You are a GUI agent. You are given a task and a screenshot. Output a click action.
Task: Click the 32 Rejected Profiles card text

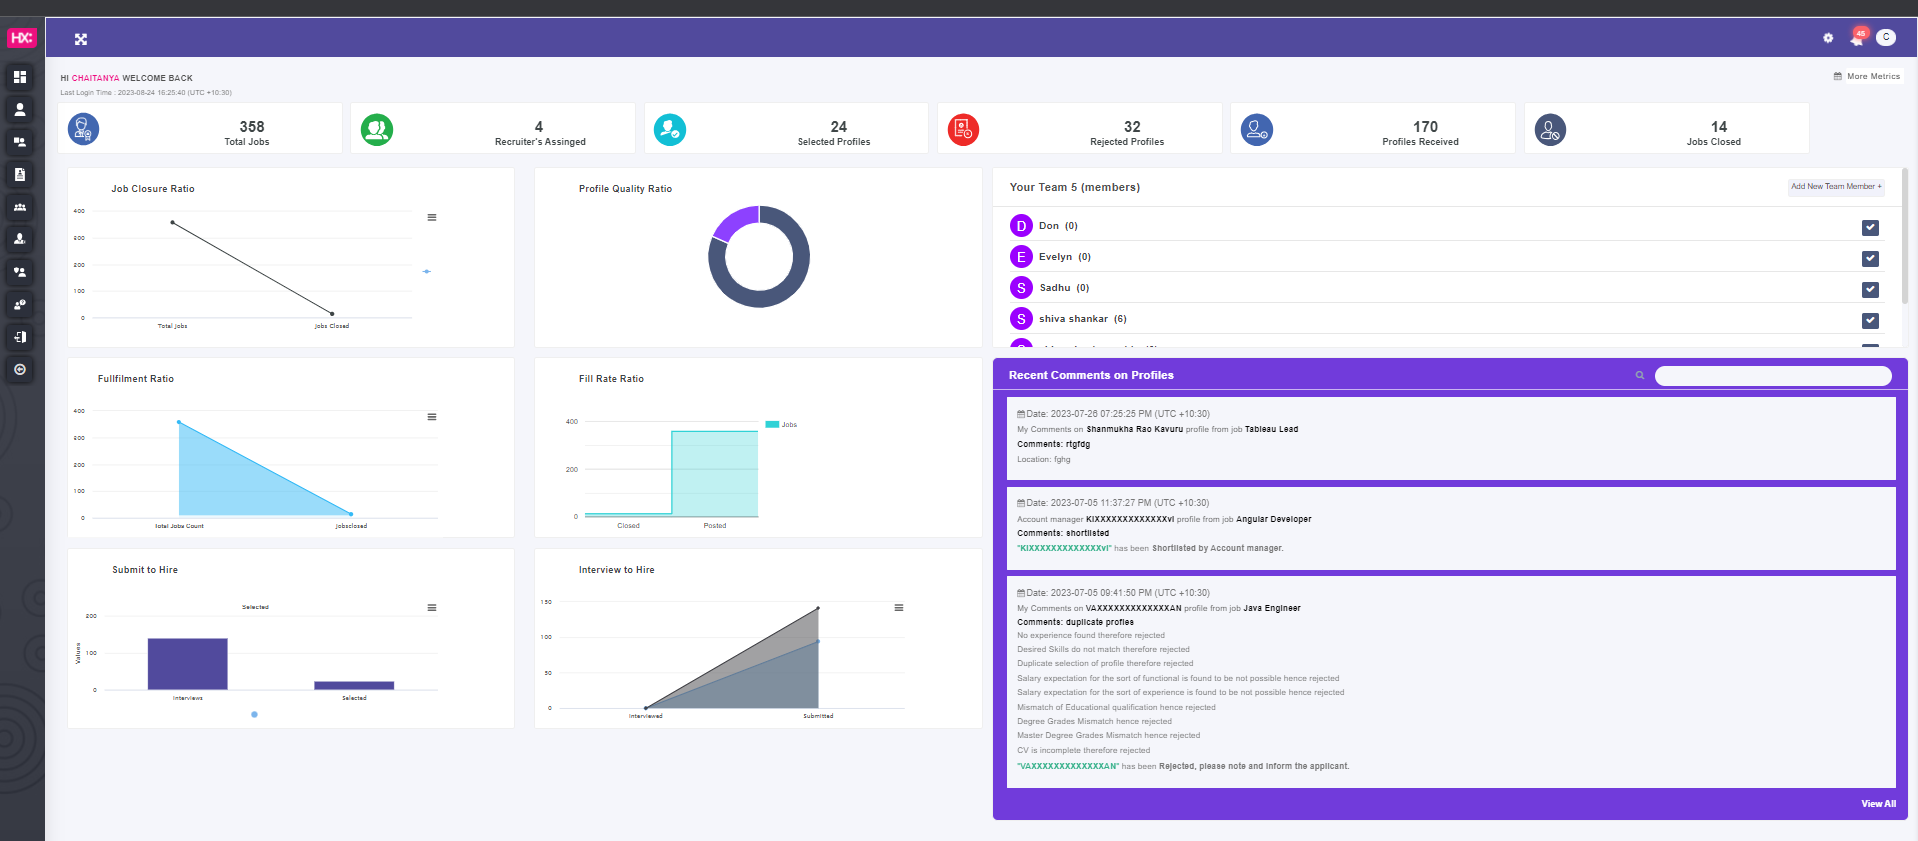tap(1127, 133)
